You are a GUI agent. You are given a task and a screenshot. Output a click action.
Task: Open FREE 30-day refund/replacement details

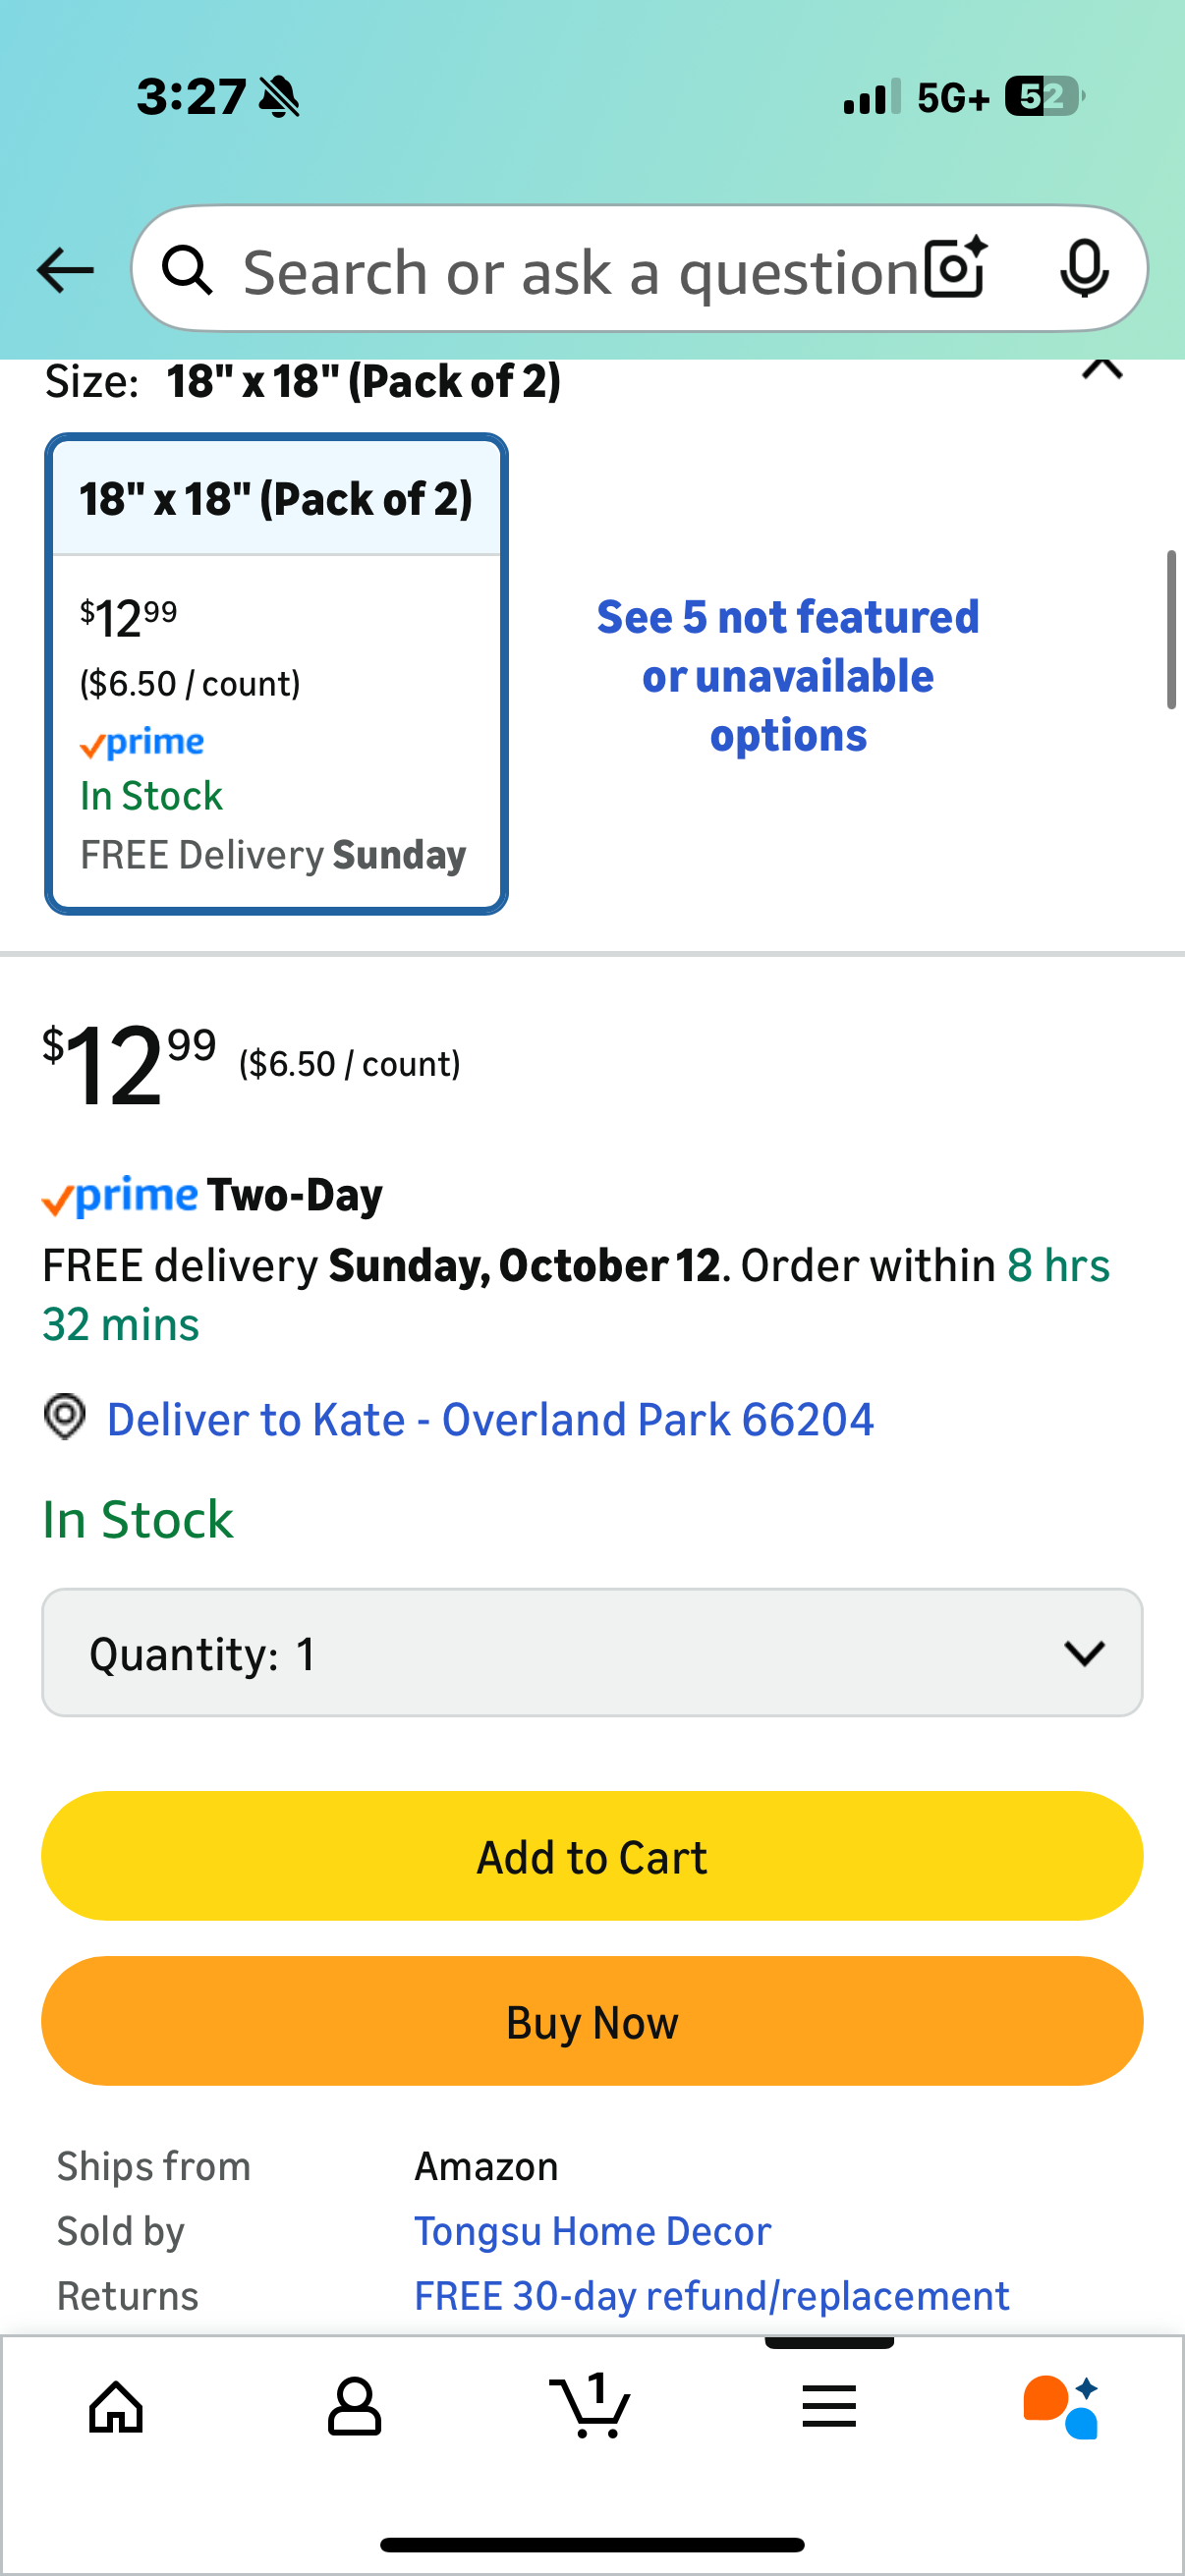(x=711, y=2296)
